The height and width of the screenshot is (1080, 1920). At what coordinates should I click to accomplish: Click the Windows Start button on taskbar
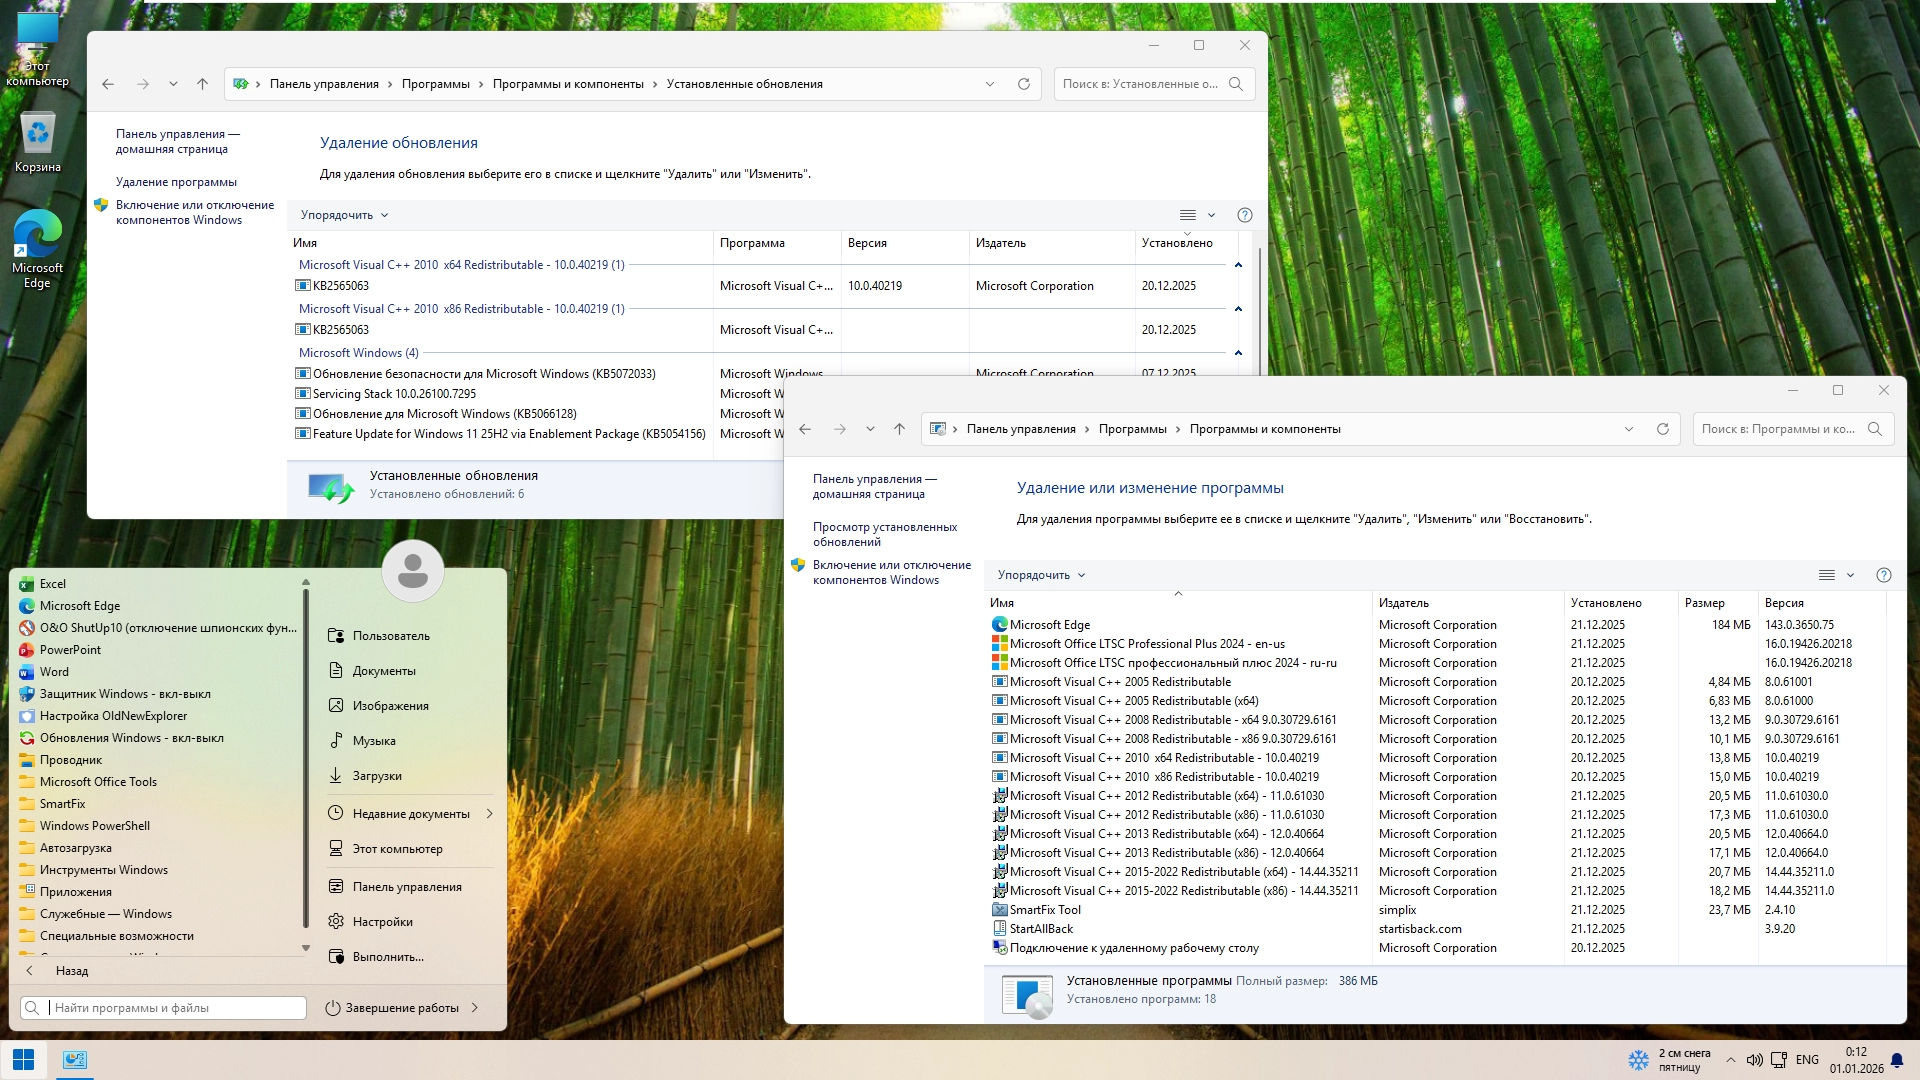coord(23,1060)
